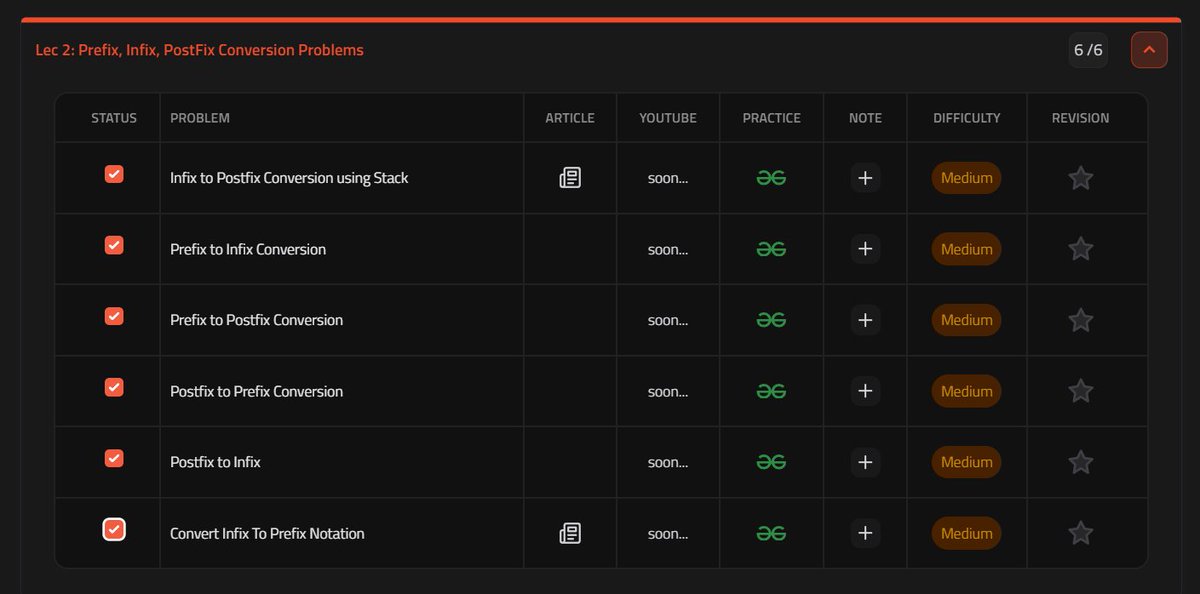Open practice link for Postfix to Infix
The width and height of the screenshot is (1200, 594).
point(770,462)
